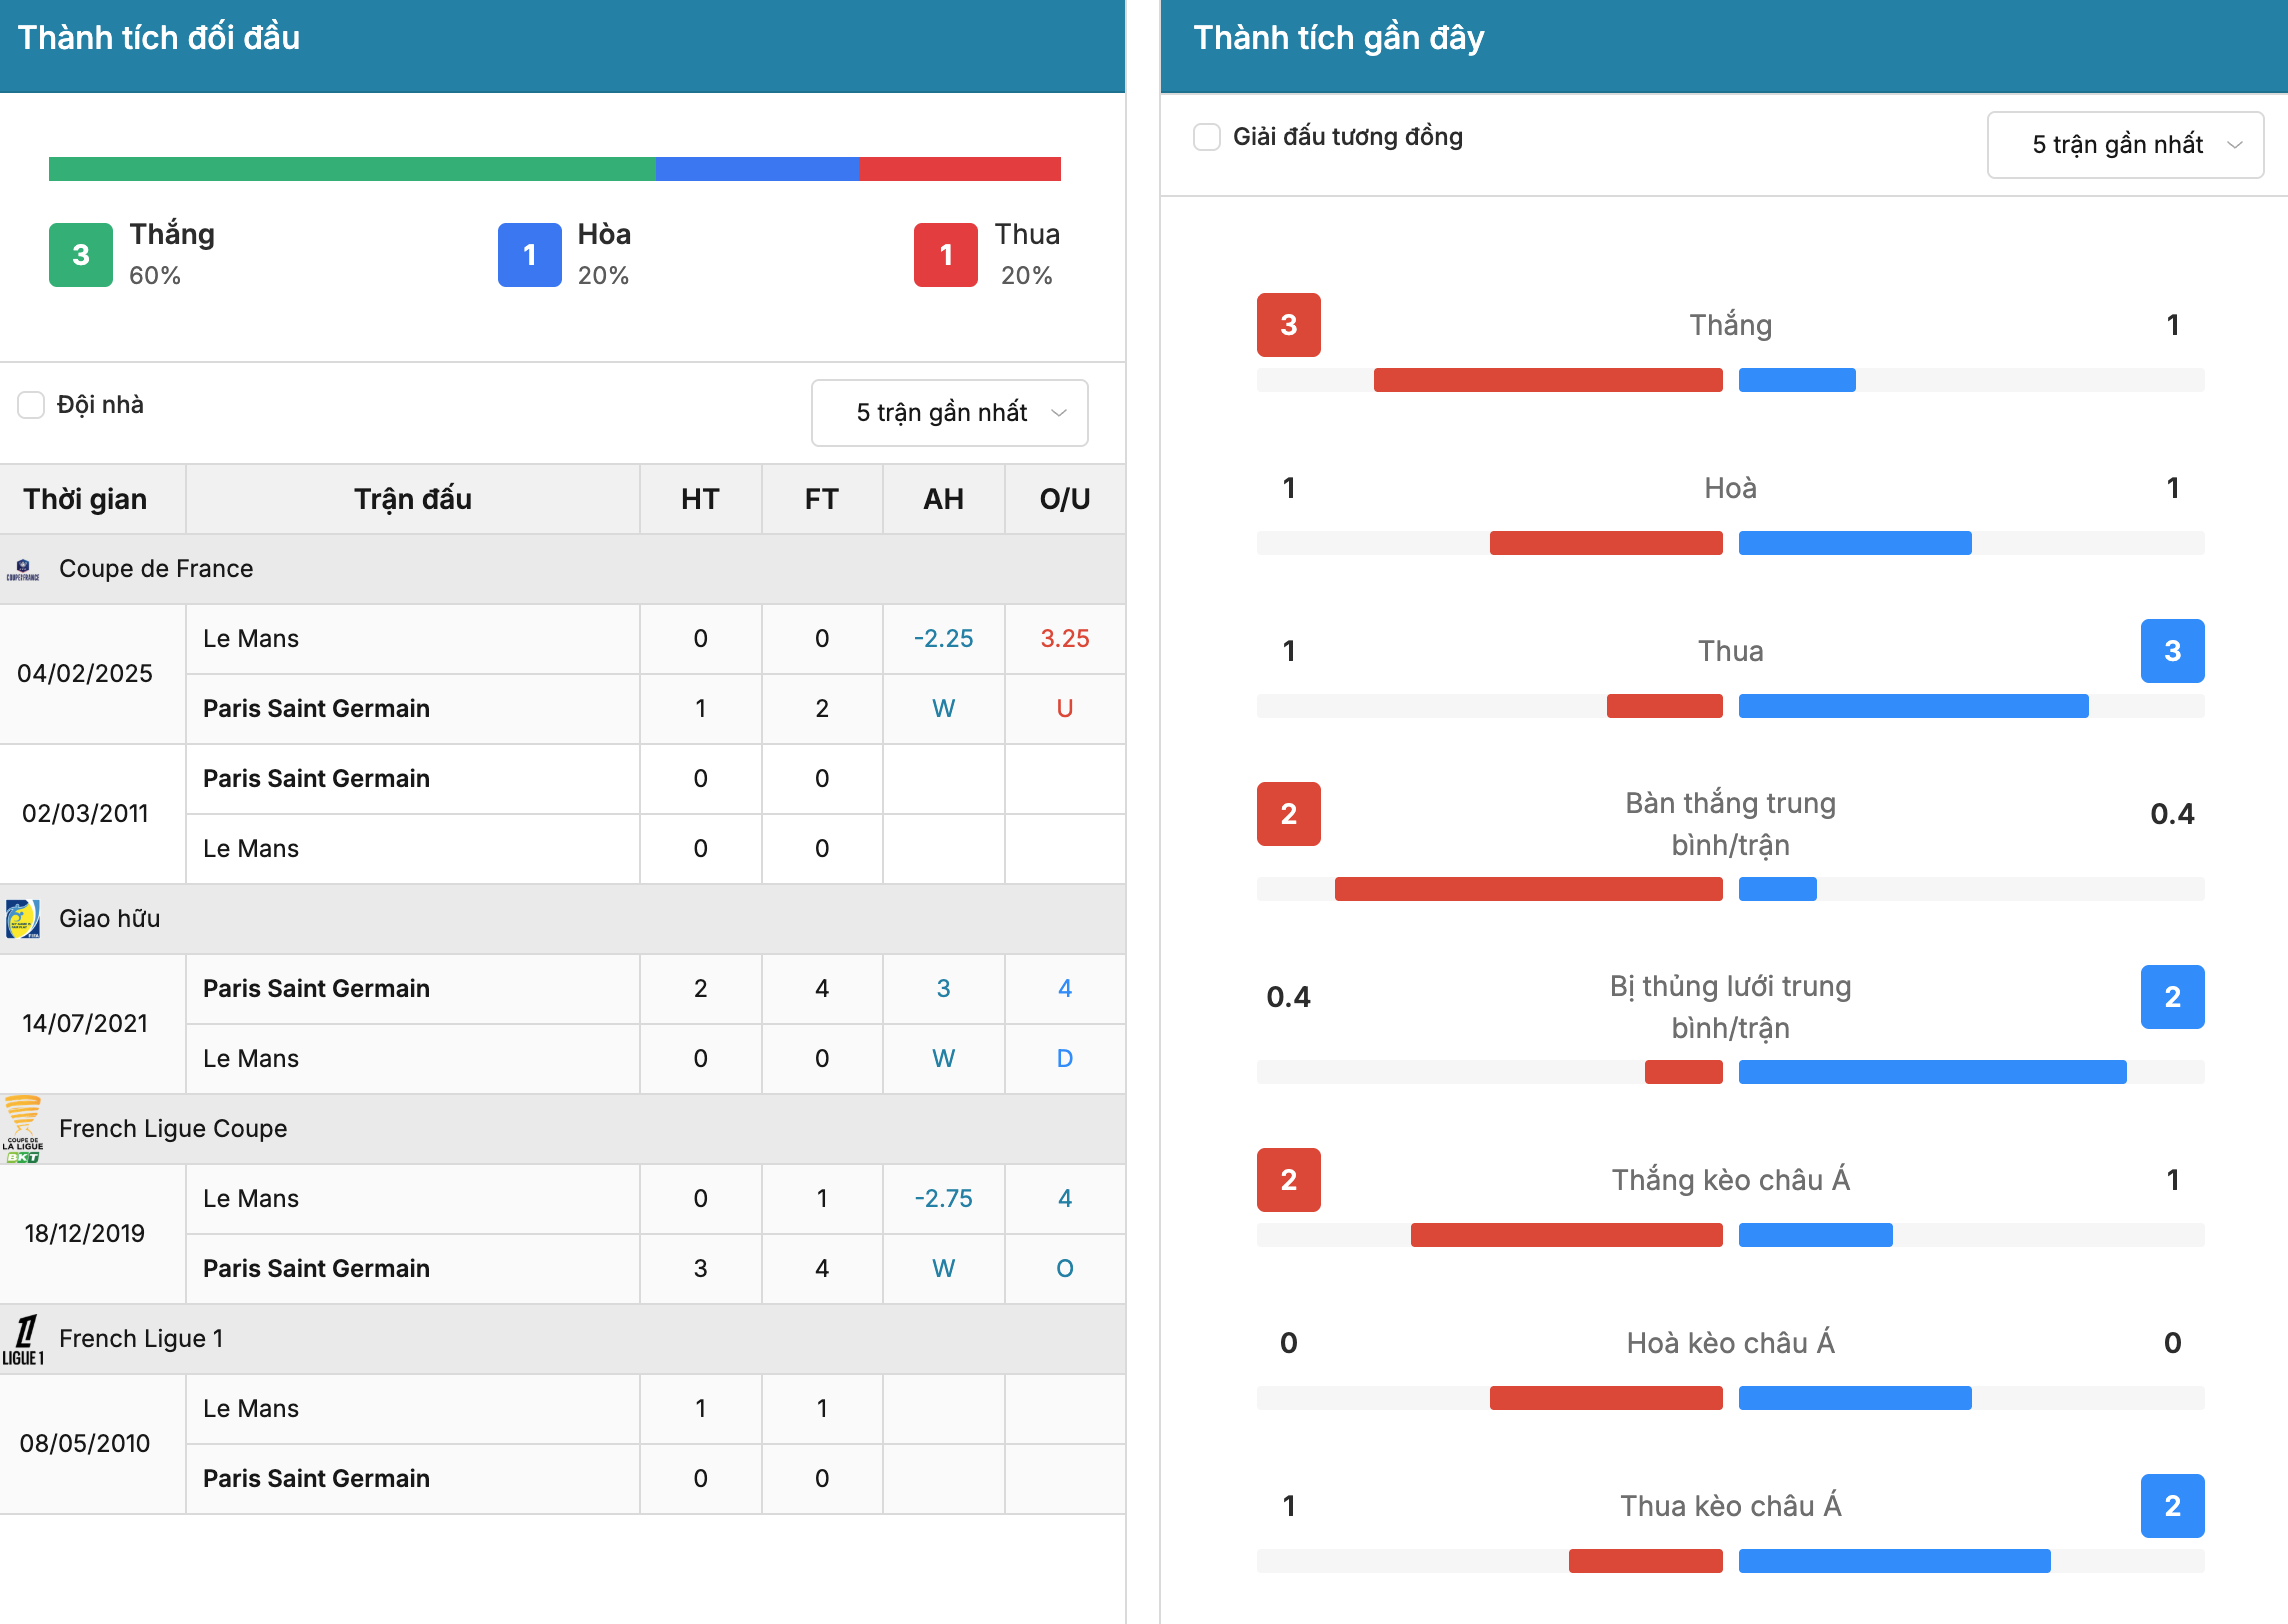Click Paris Saint Germain in the 02/03/2011 match
The width and height of the screenshot is (2288, 1624).
[316, 778]
